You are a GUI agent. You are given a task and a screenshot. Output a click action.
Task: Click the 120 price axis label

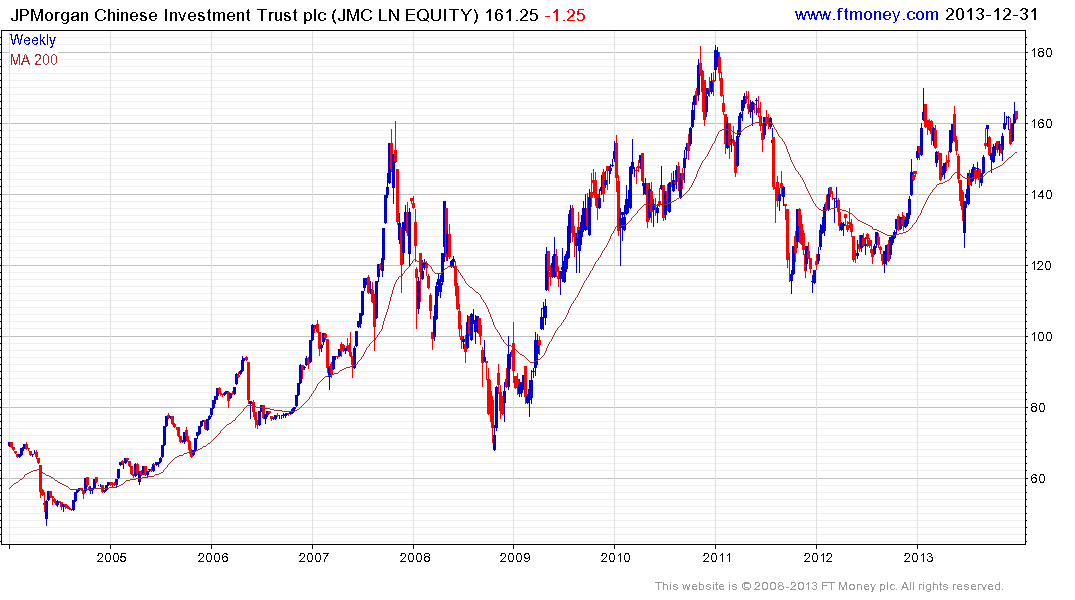(1041, 266)
